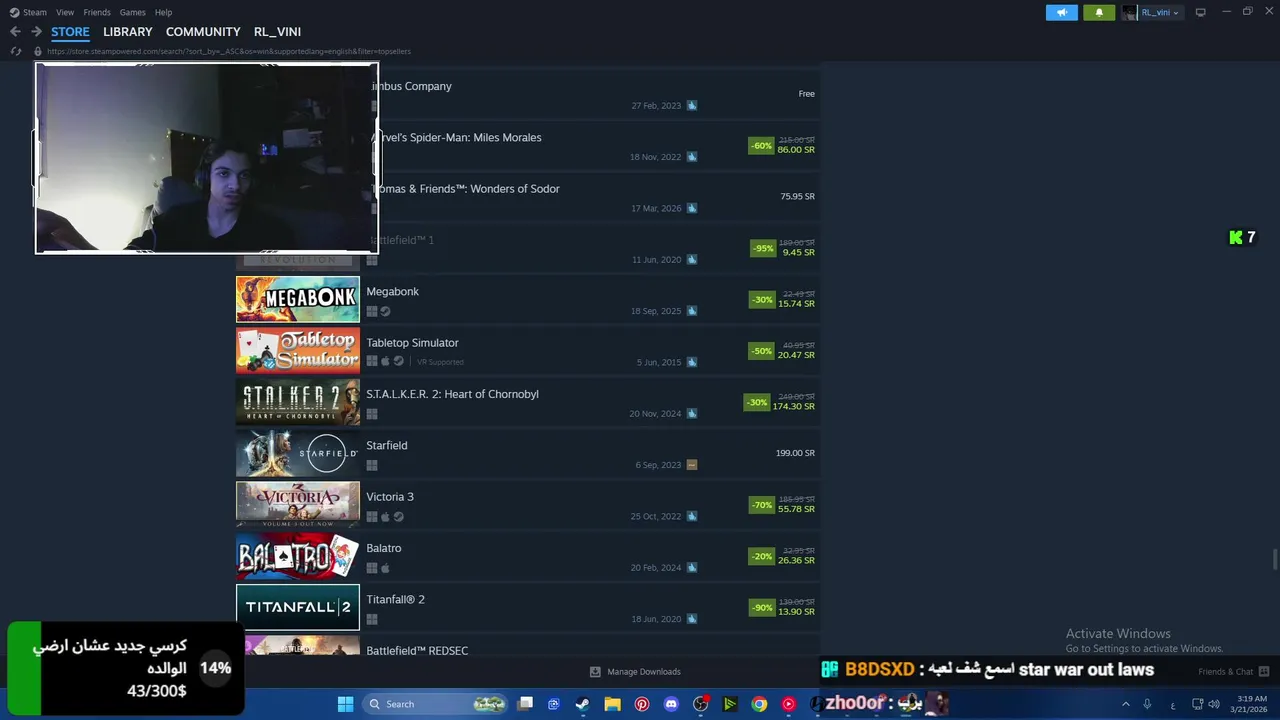
Task: Open Thomas & Friends: Wonders of Sodor title
Action: 466,189
